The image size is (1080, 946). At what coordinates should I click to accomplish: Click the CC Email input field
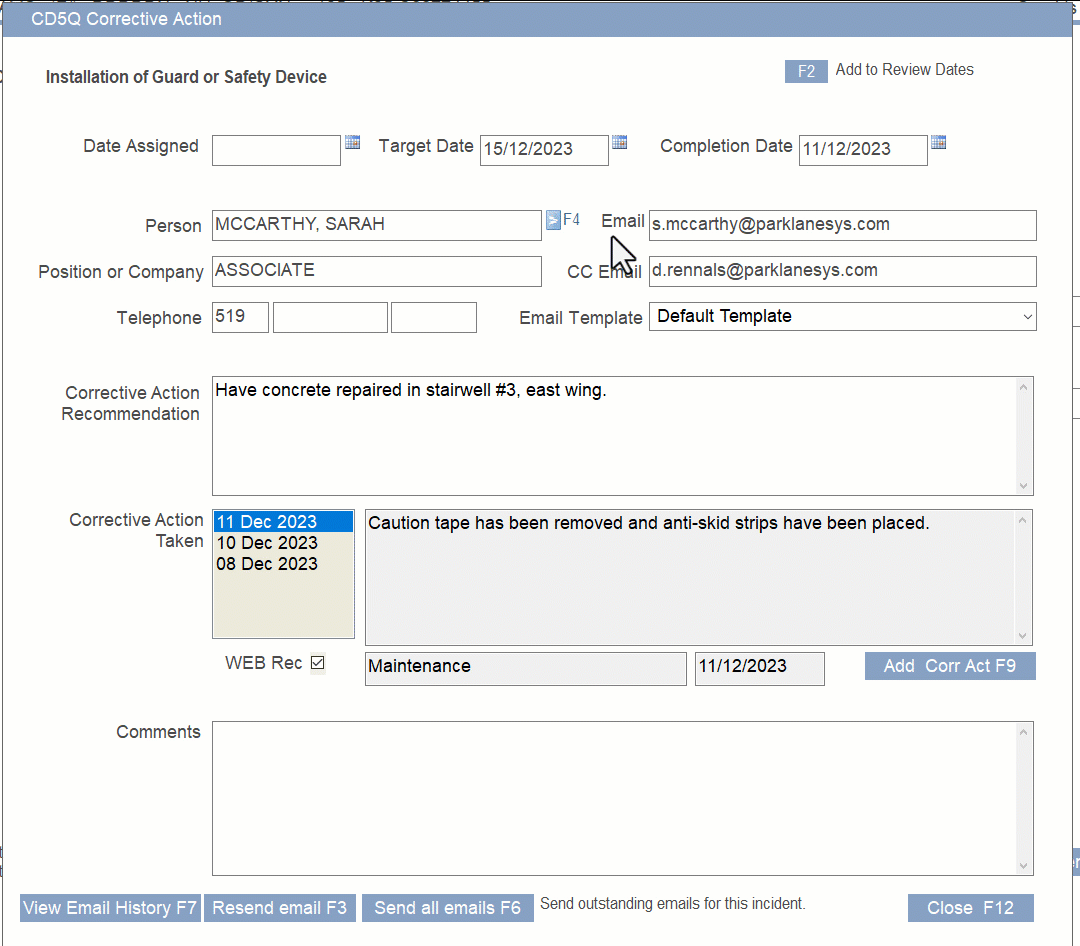842,271
